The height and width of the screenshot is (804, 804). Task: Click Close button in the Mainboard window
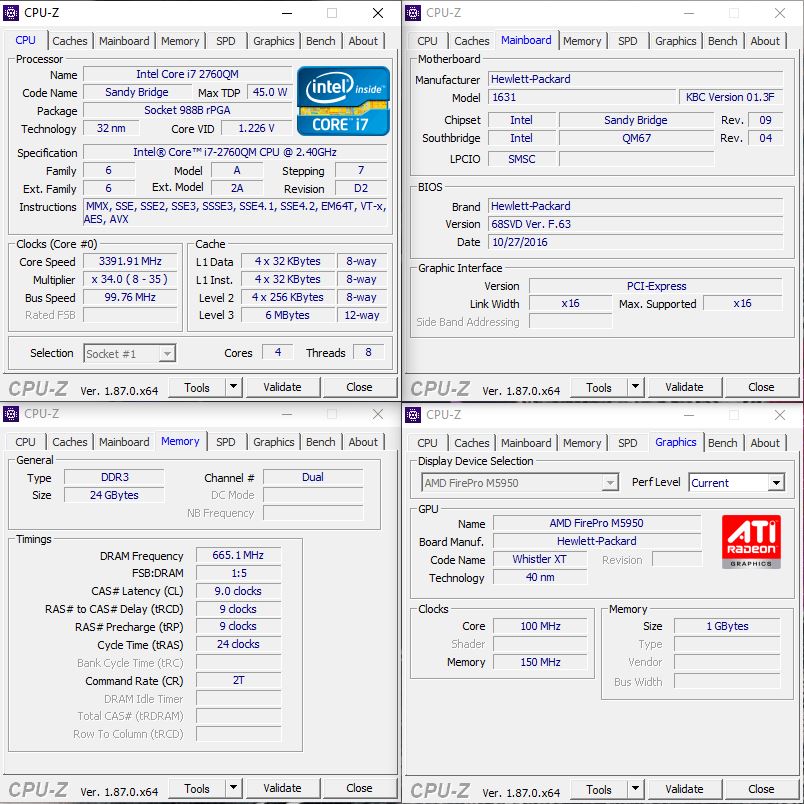tap(761, 387)
